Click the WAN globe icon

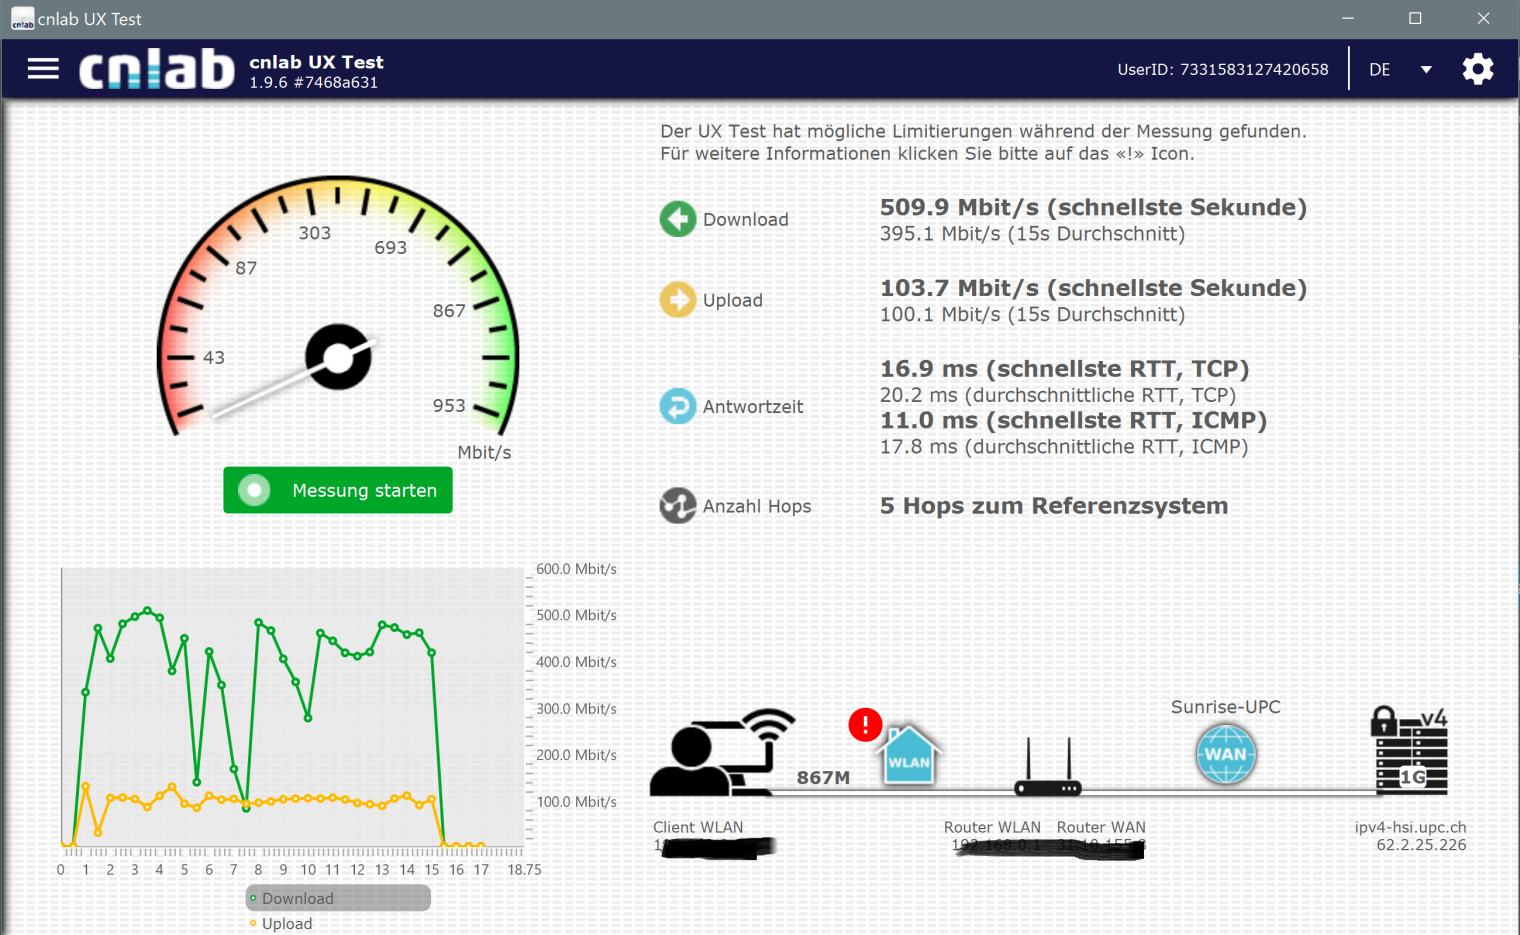[1225, 754]
